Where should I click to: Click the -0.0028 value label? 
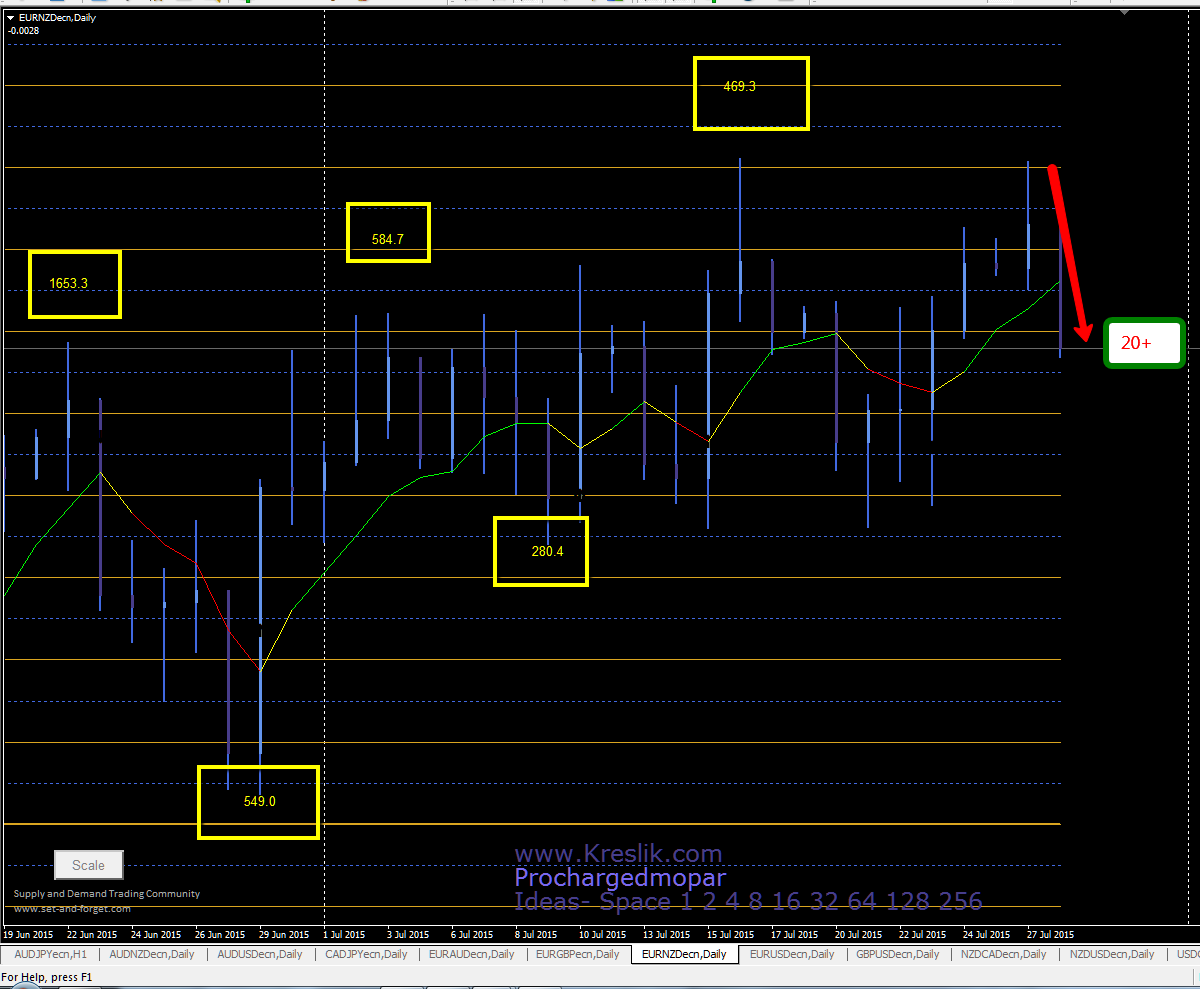pyautogui.click(x=24, y=31)
